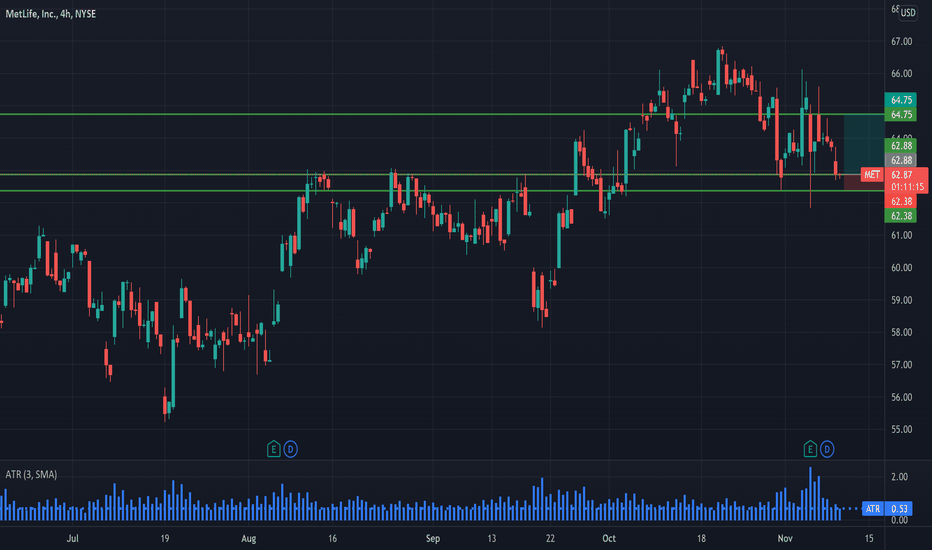
Task: Open the August dividend D marker
Action: point(290,449)
